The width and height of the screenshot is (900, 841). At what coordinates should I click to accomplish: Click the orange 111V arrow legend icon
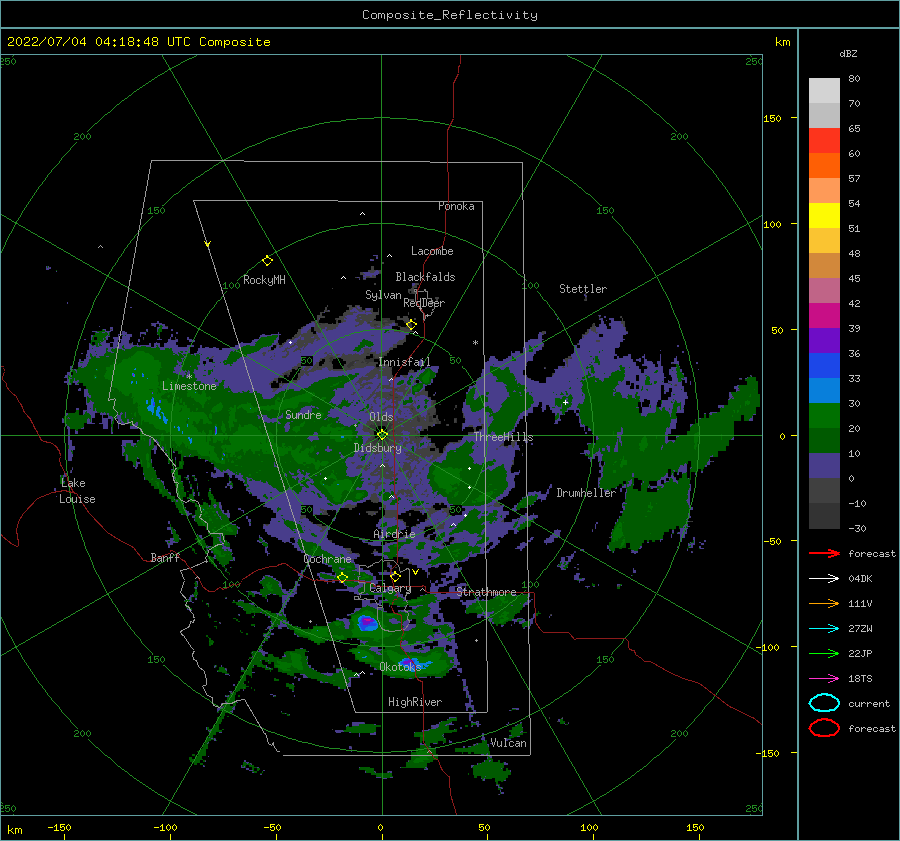coord(824,603)
